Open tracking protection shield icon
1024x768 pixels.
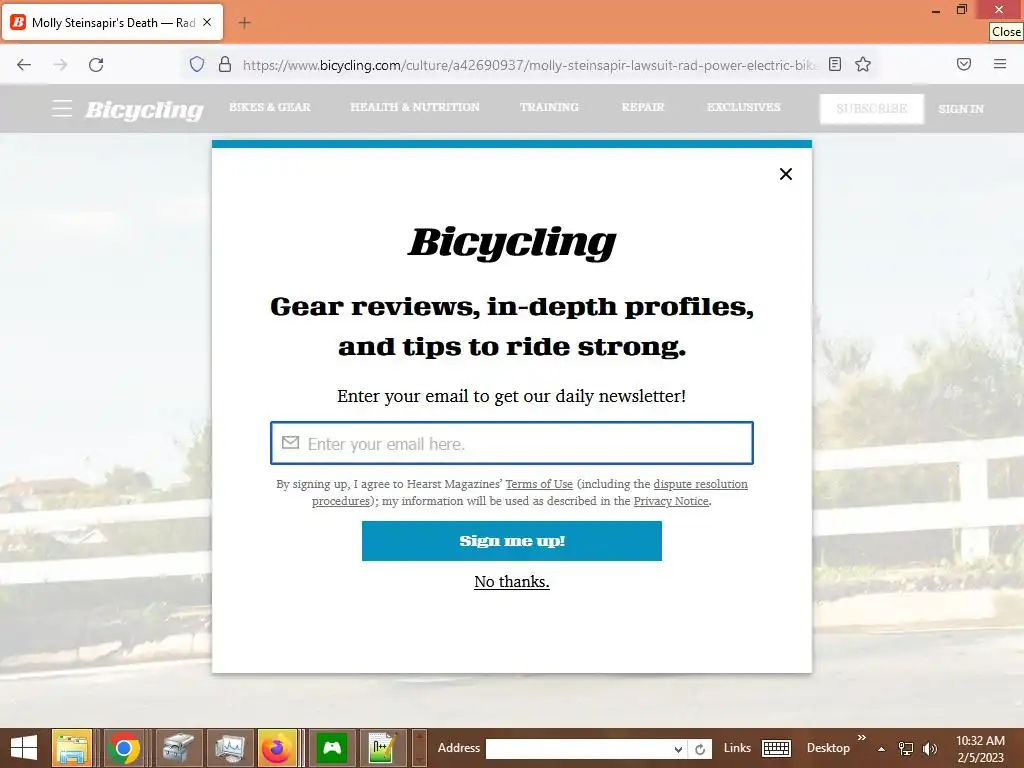click(197, 64)
